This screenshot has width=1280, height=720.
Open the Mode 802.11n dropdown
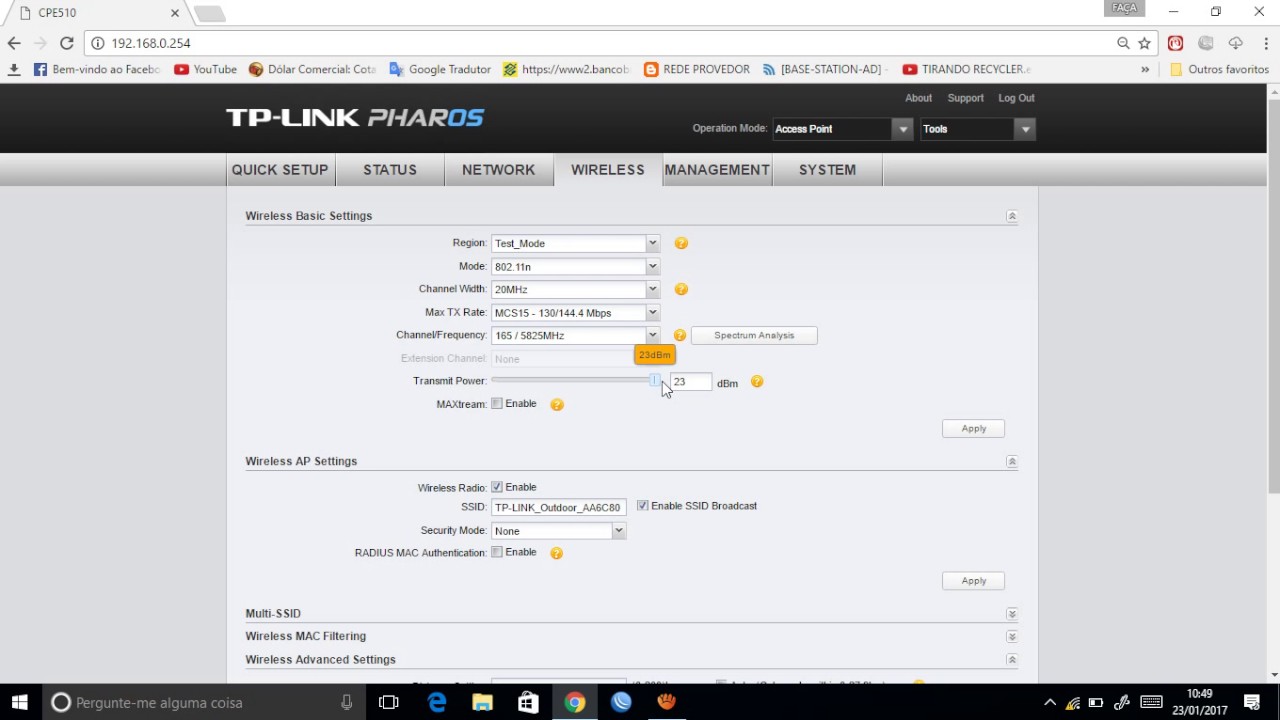[575, 266]
